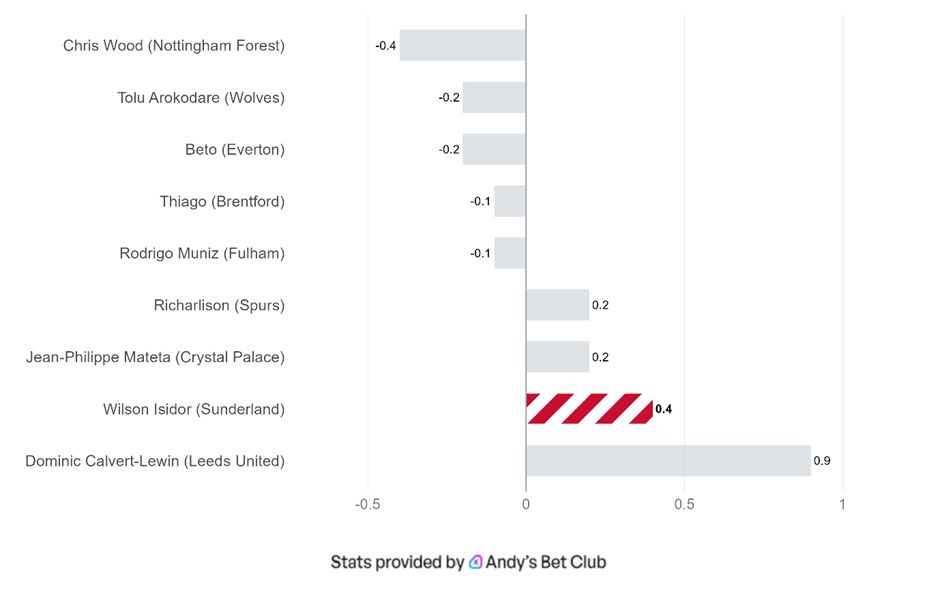940x598 pixels.
Task: Click the -0.4 value label
Action: click(386, 46)
